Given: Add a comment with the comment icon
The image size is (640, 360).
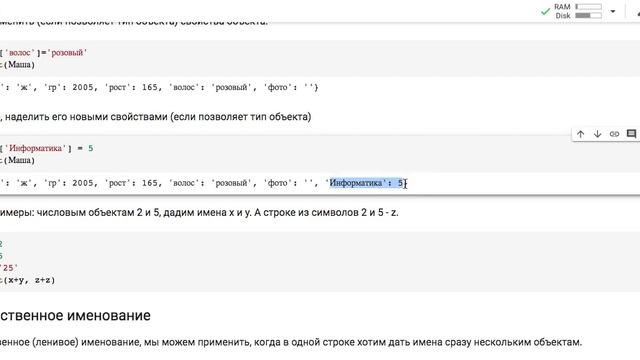Looking at the screenshot, I should [631, 134].
